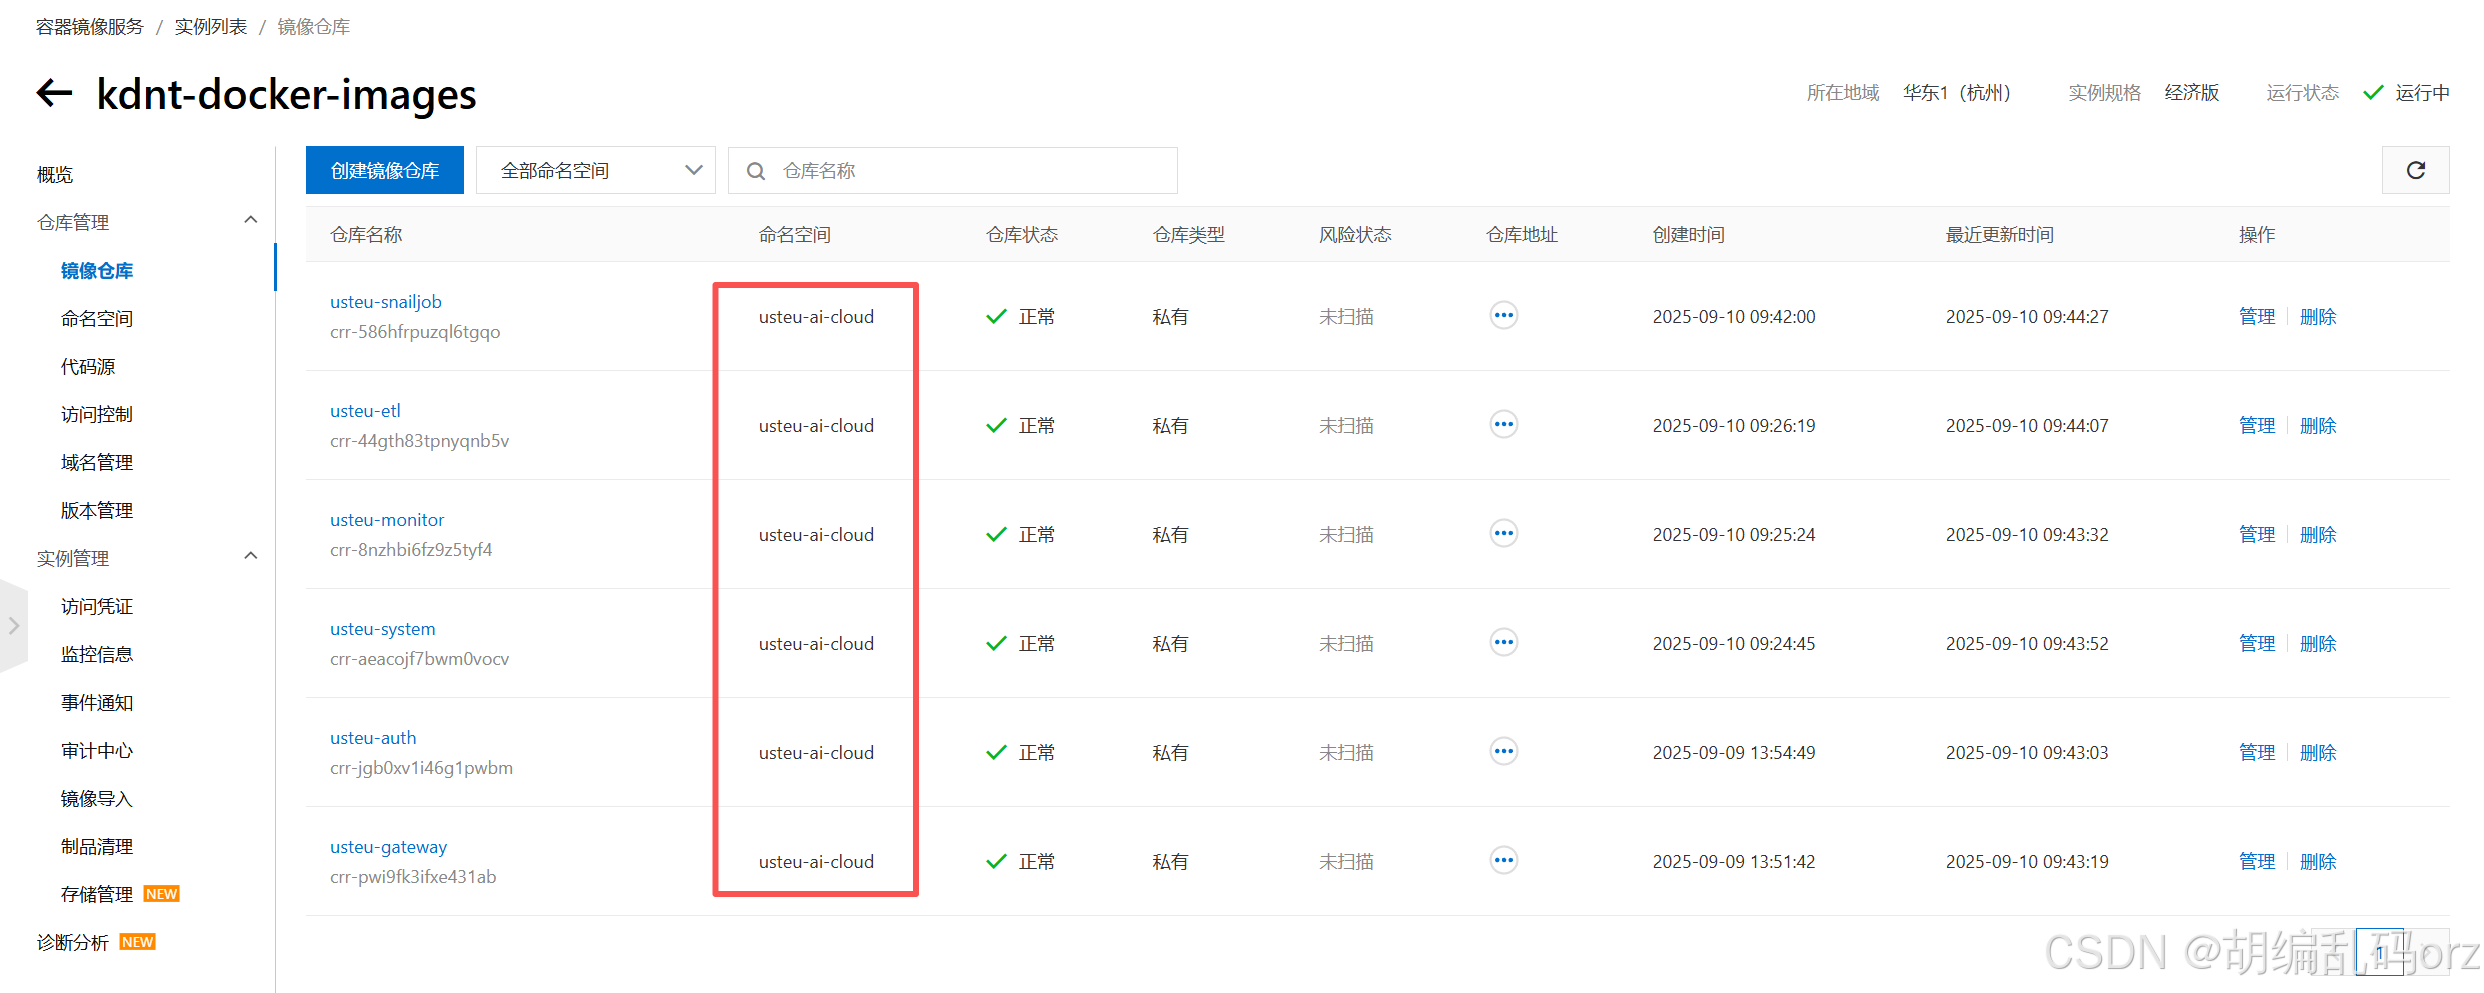
Task: Open 诊断分析 in the sidebar
Action: tap(73, 942)
